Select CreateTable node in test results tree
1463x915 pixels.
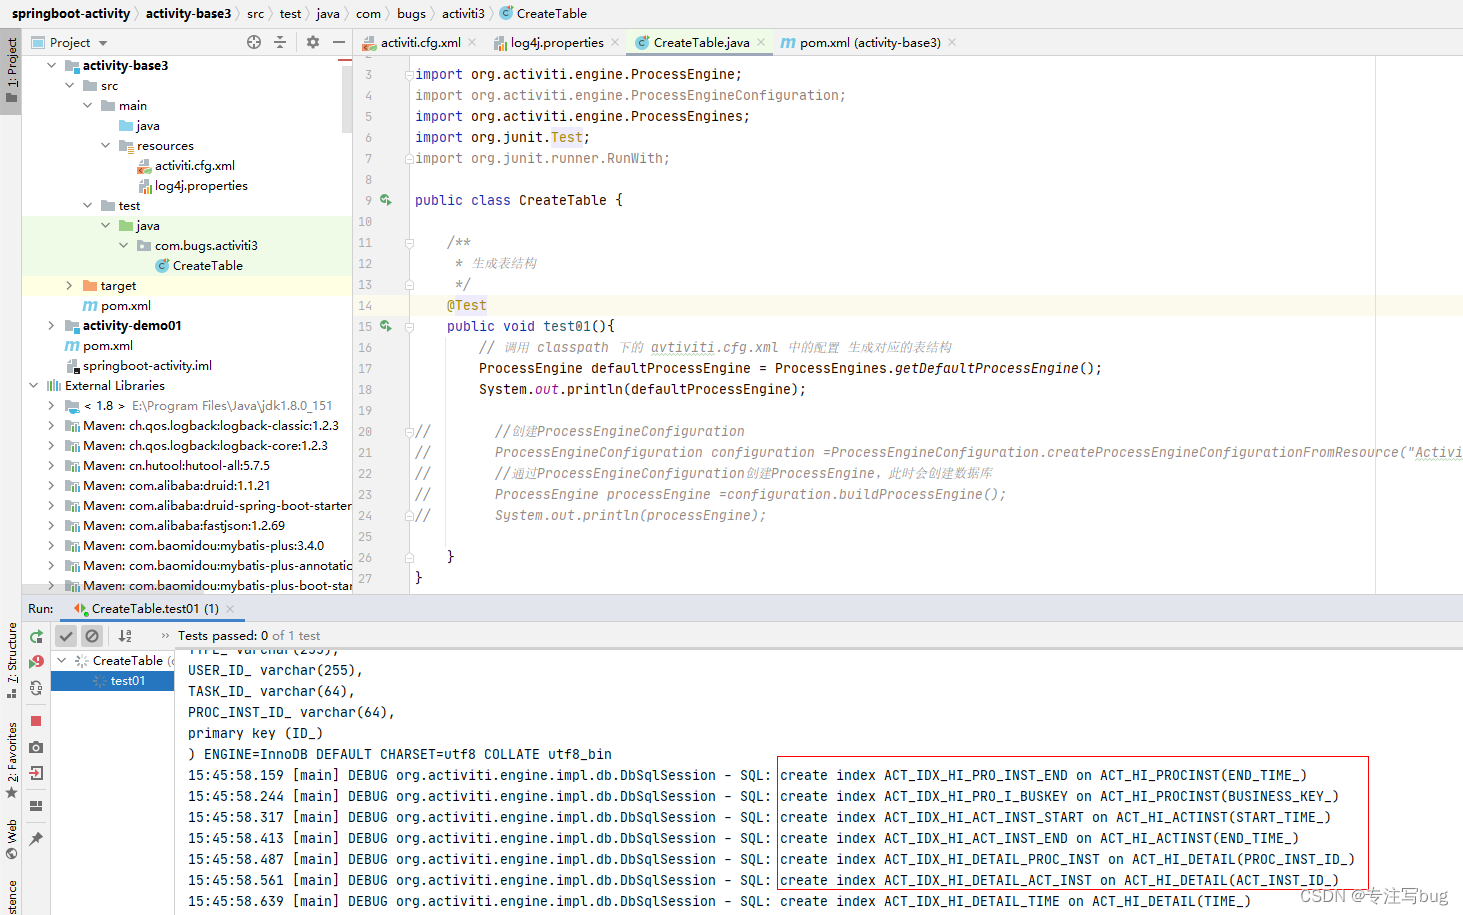click(x=127, y=661)
